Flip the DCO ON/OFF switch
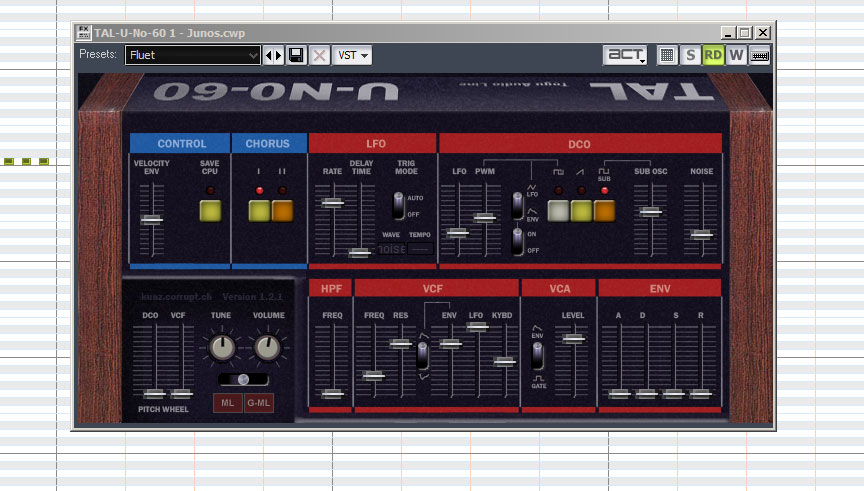 click(517, 242)
